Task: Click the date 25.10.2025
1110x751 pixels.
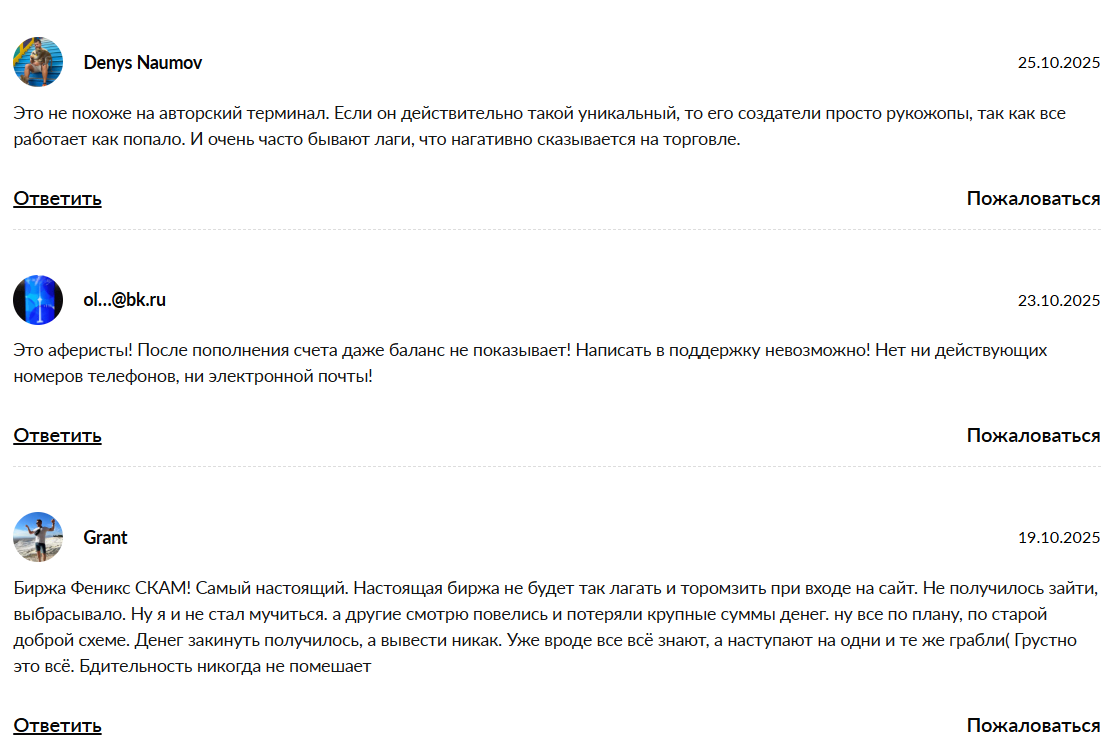Action: point(1059,63)
